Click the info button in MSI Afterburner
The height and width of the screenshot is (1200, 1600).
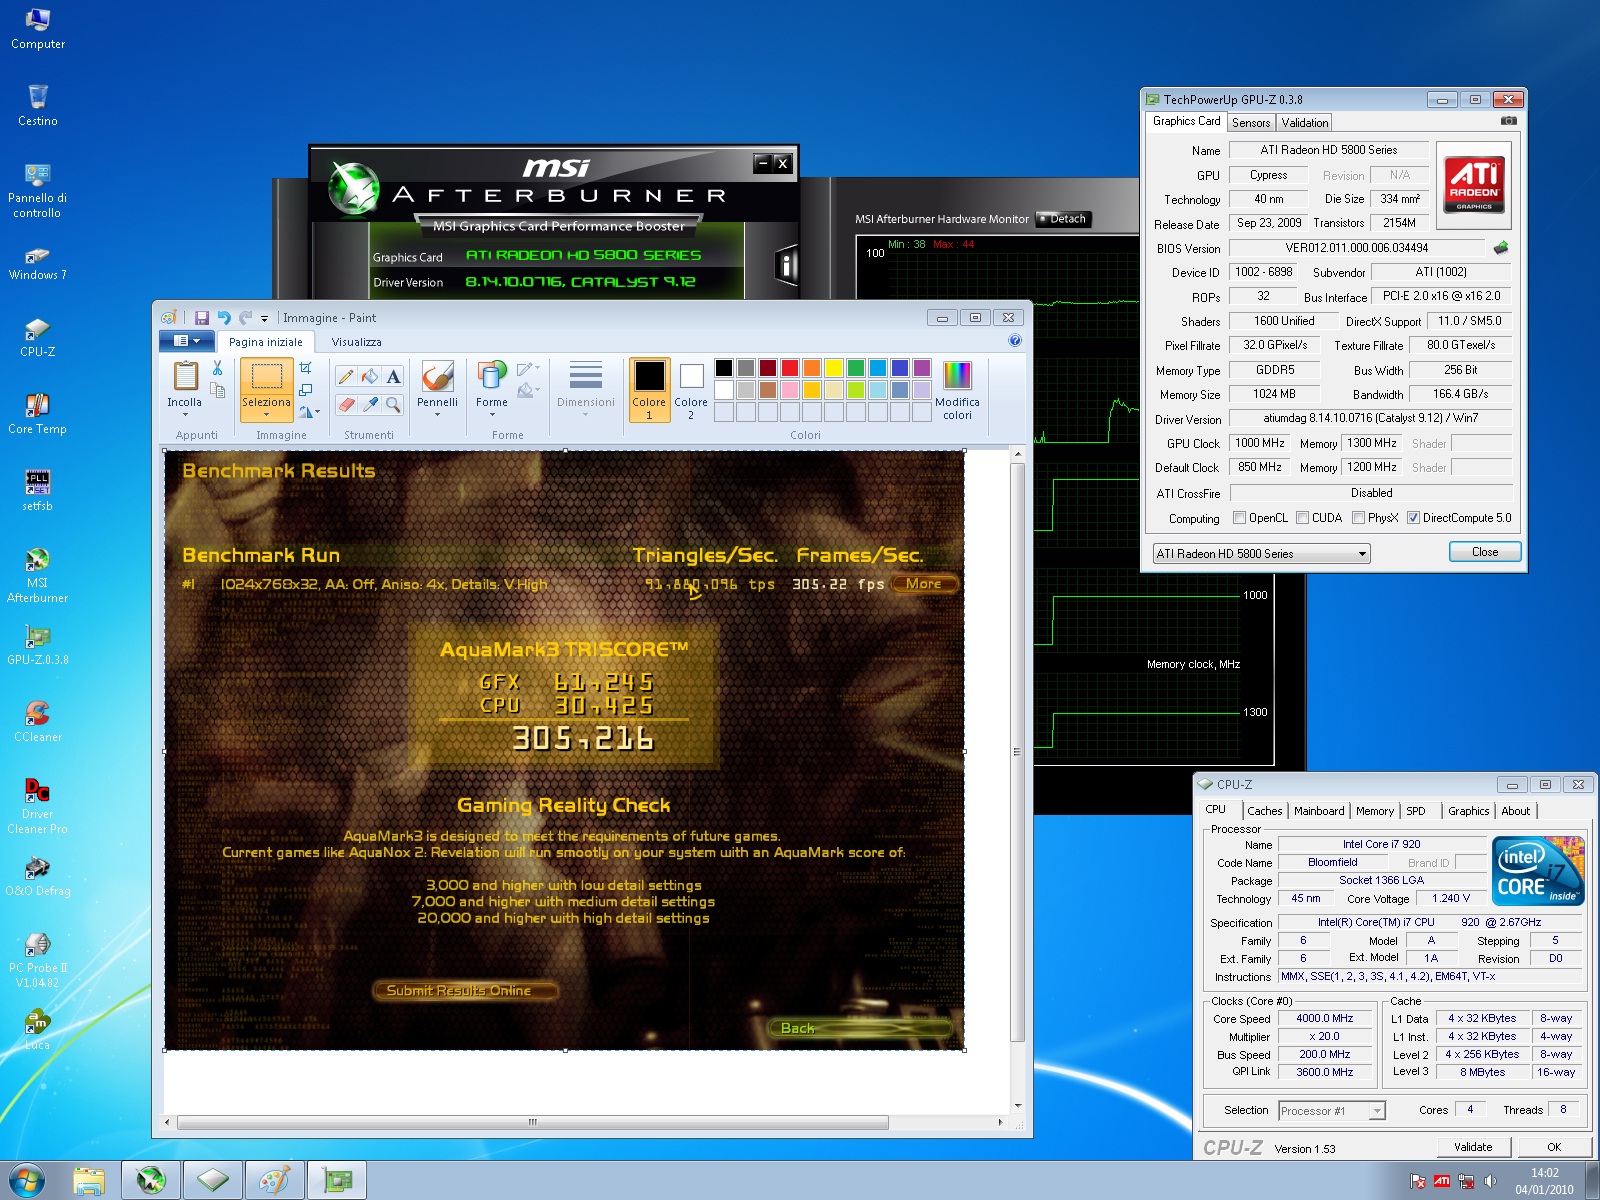787,265
